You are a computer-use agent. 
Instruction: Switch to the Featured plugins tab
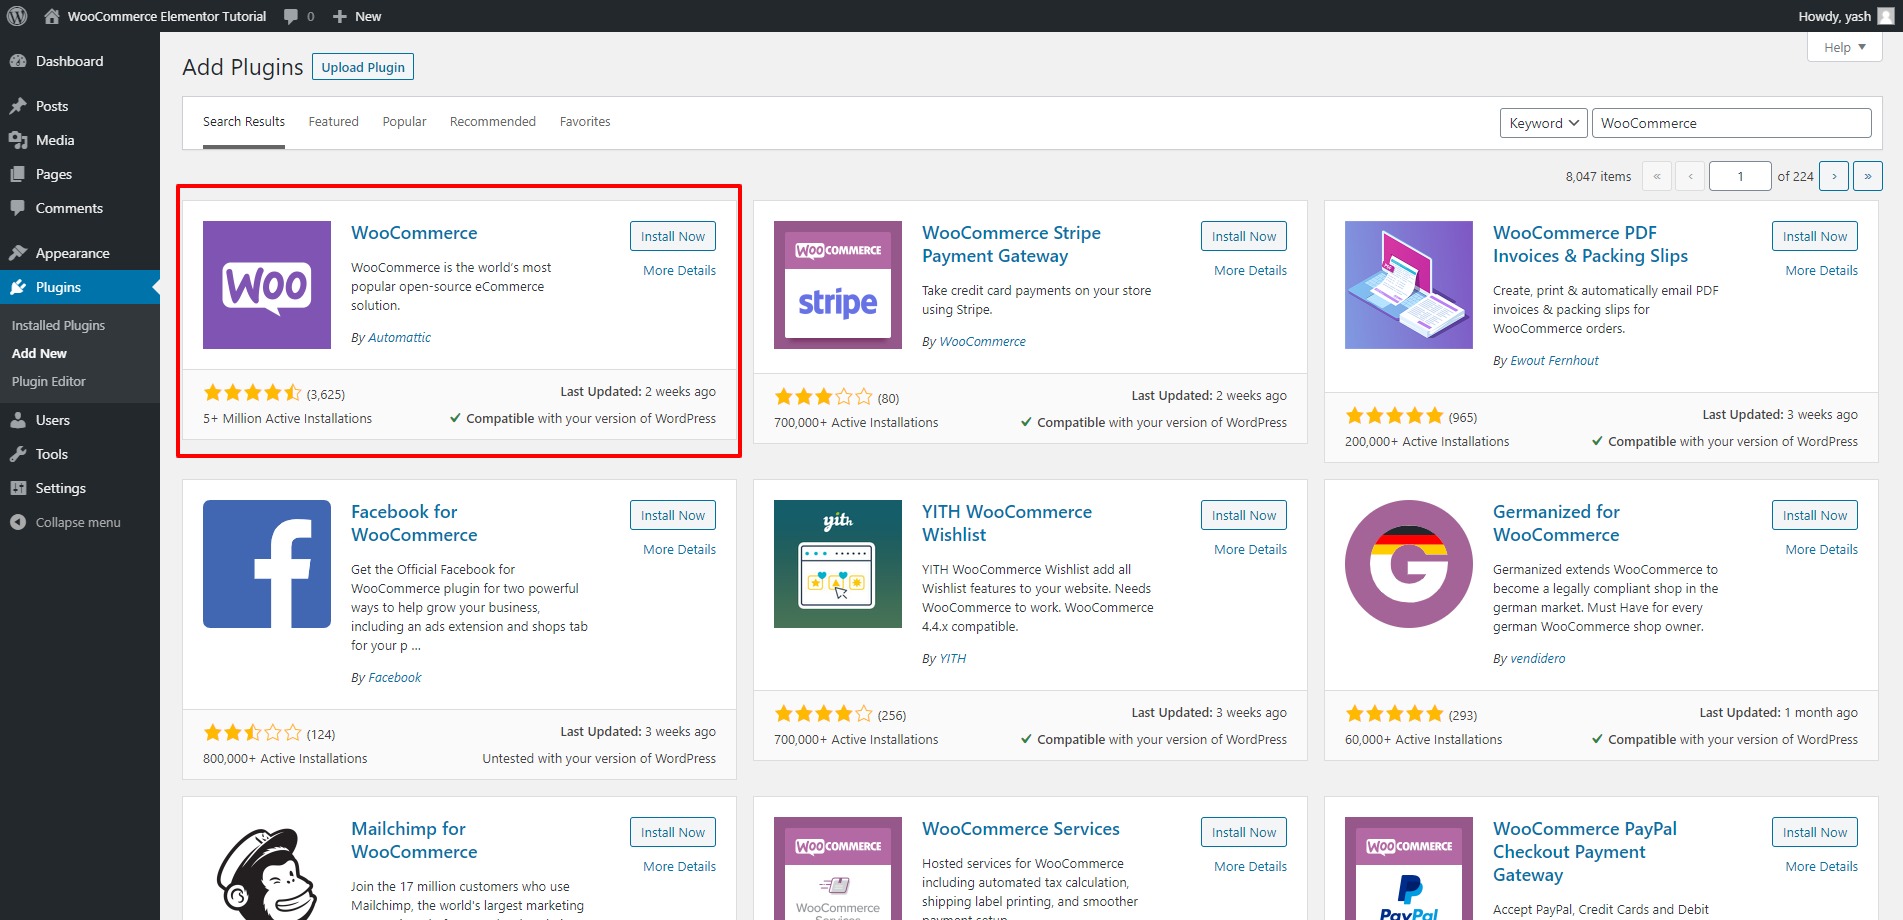click(x=333, y=121)
